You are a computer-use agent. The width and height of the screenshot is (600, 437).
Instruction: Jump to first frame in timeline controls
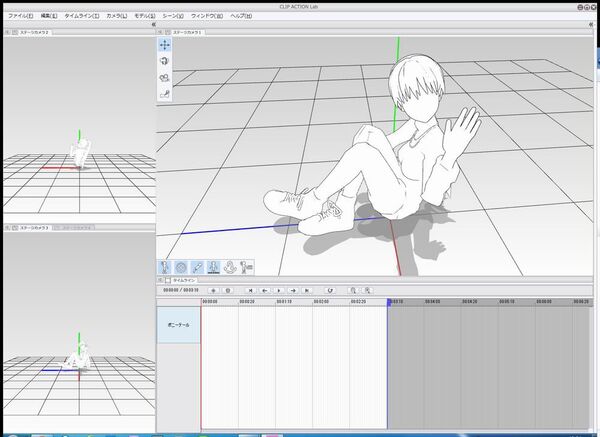click(x=251, y=290)
